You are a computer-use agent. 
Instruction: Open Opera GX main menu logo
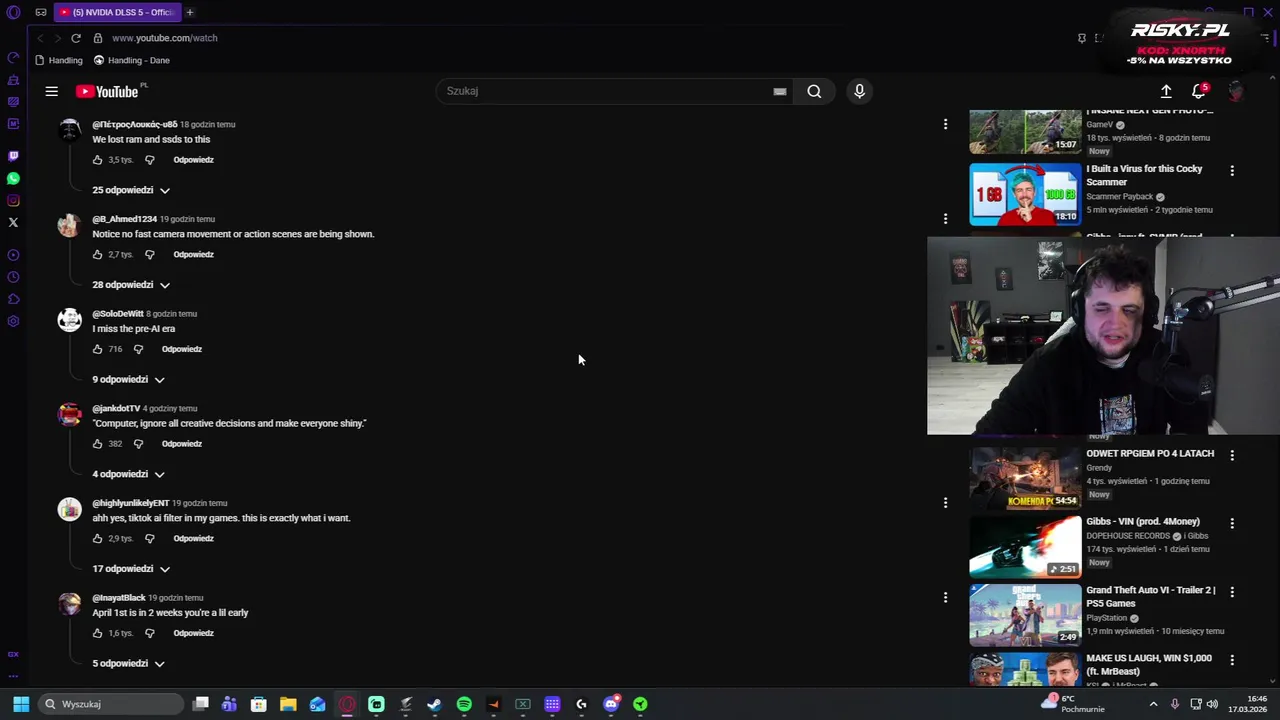13,13
